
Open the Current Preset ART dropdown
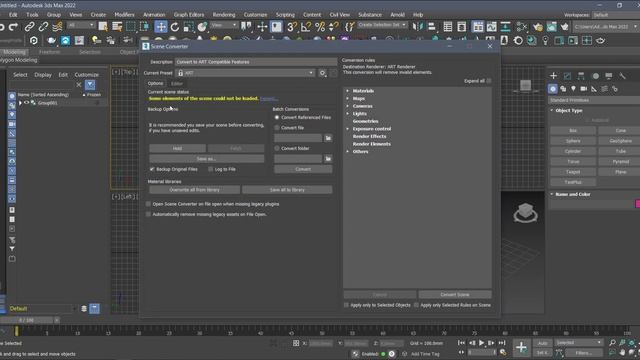(x=246, y=73)
